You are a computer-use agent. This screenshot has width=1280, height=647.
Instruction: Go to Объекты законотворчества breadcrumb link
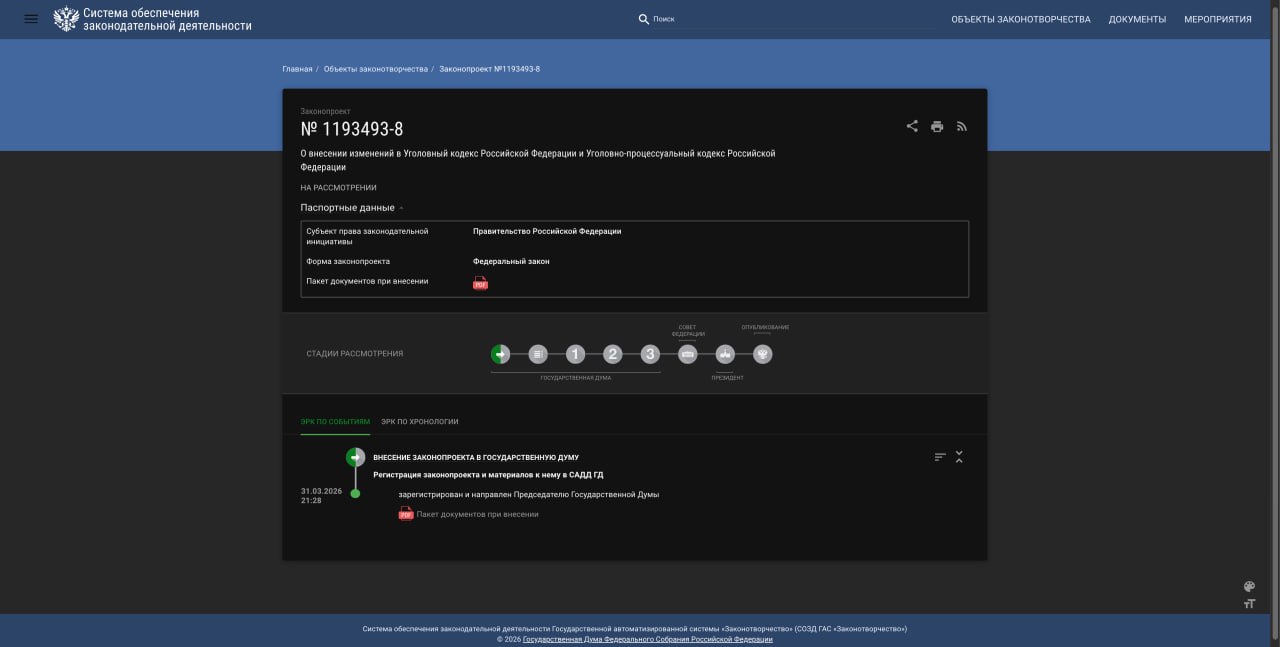pyautogui.click(x=375, y=69)
